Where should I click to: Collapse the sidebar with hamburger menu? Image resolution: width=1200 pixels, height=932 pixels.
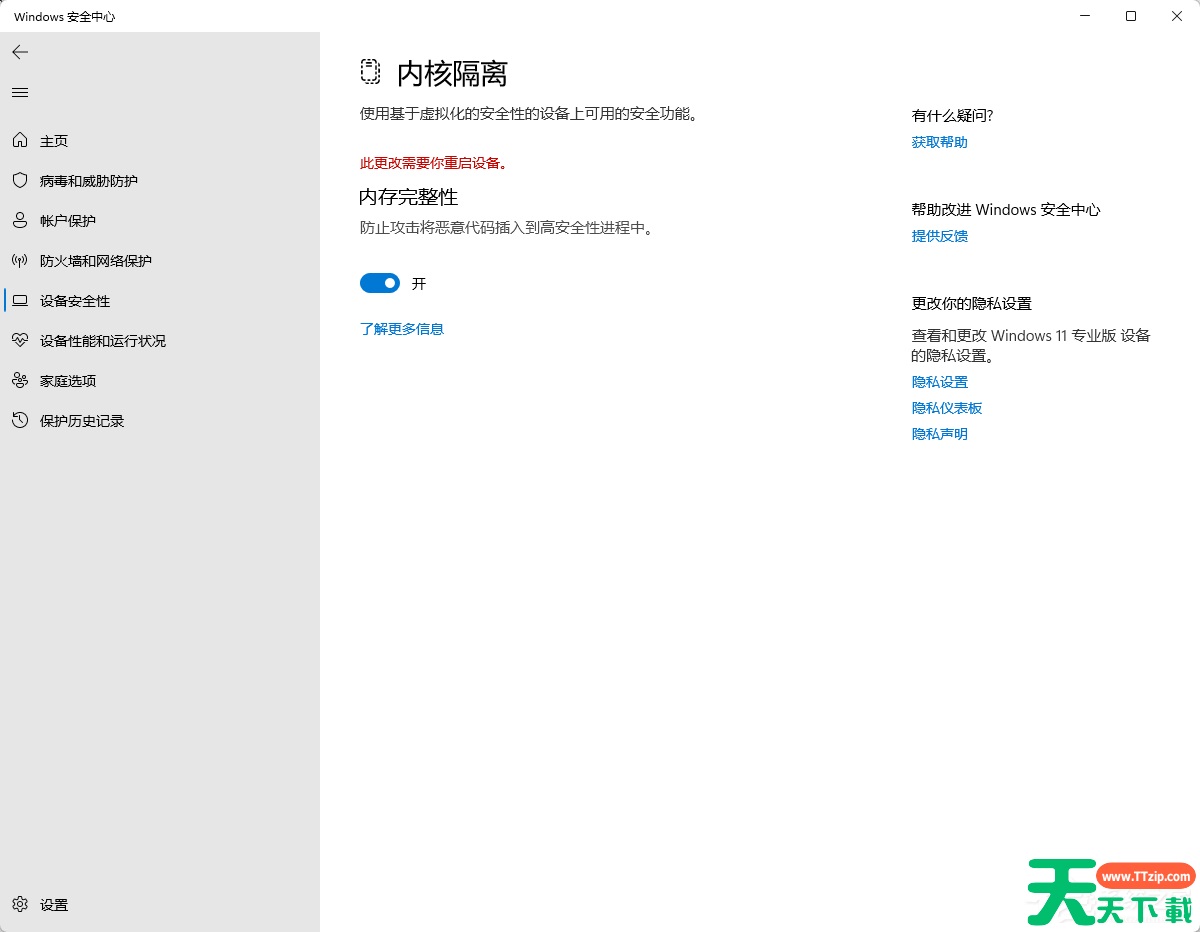click(19, 92)
